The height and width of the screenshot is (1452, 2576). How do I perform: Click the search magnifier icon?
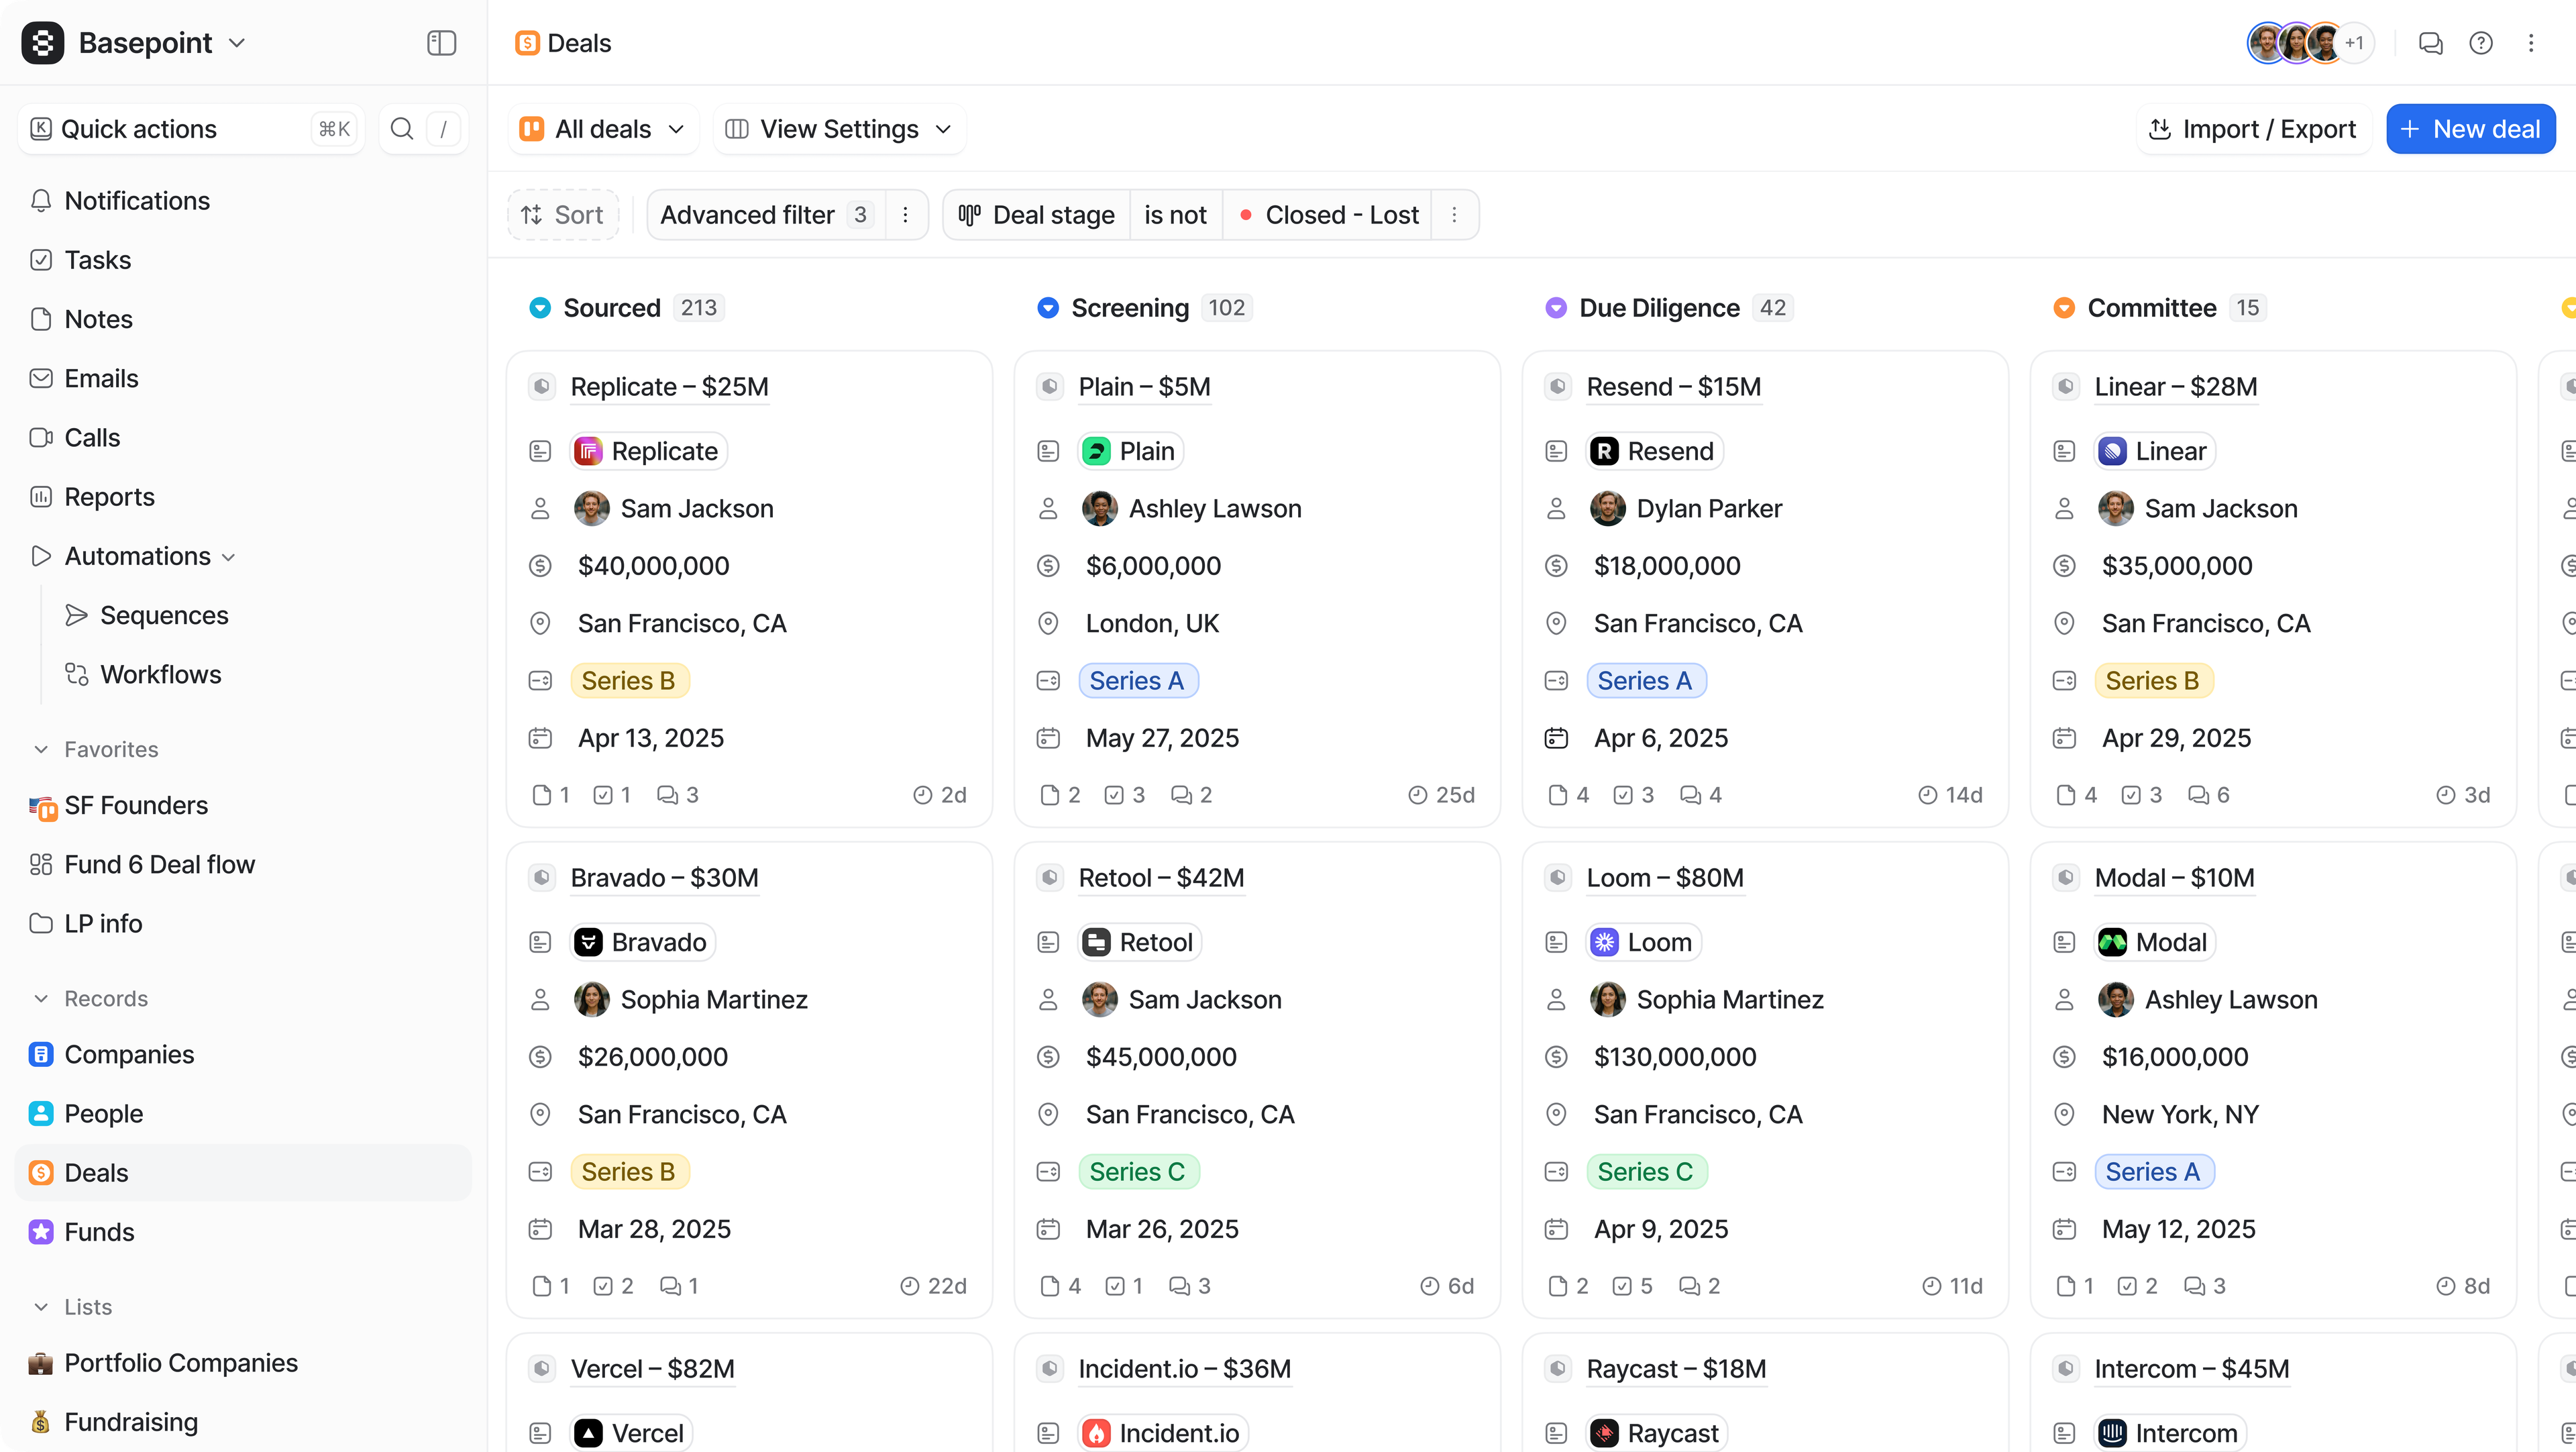[x=401, y=129]
